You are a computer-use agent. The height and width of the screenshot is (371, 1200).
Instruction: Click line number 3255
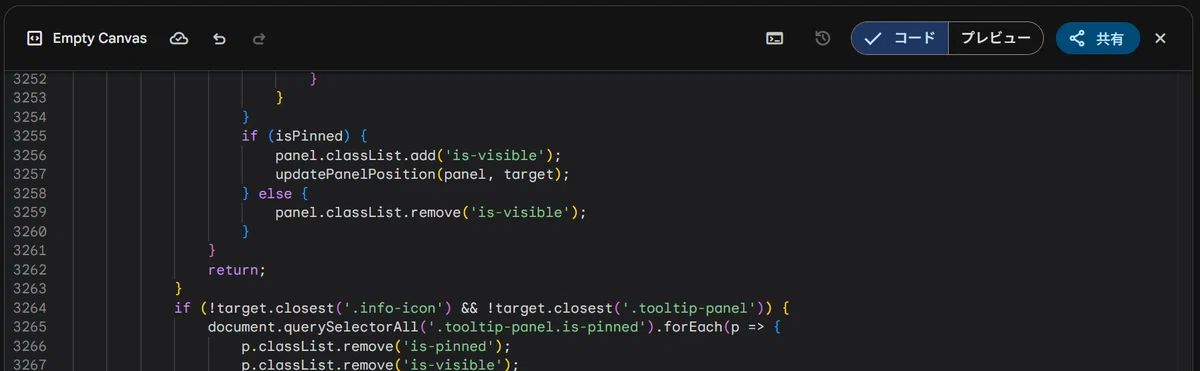coord(30,136)
